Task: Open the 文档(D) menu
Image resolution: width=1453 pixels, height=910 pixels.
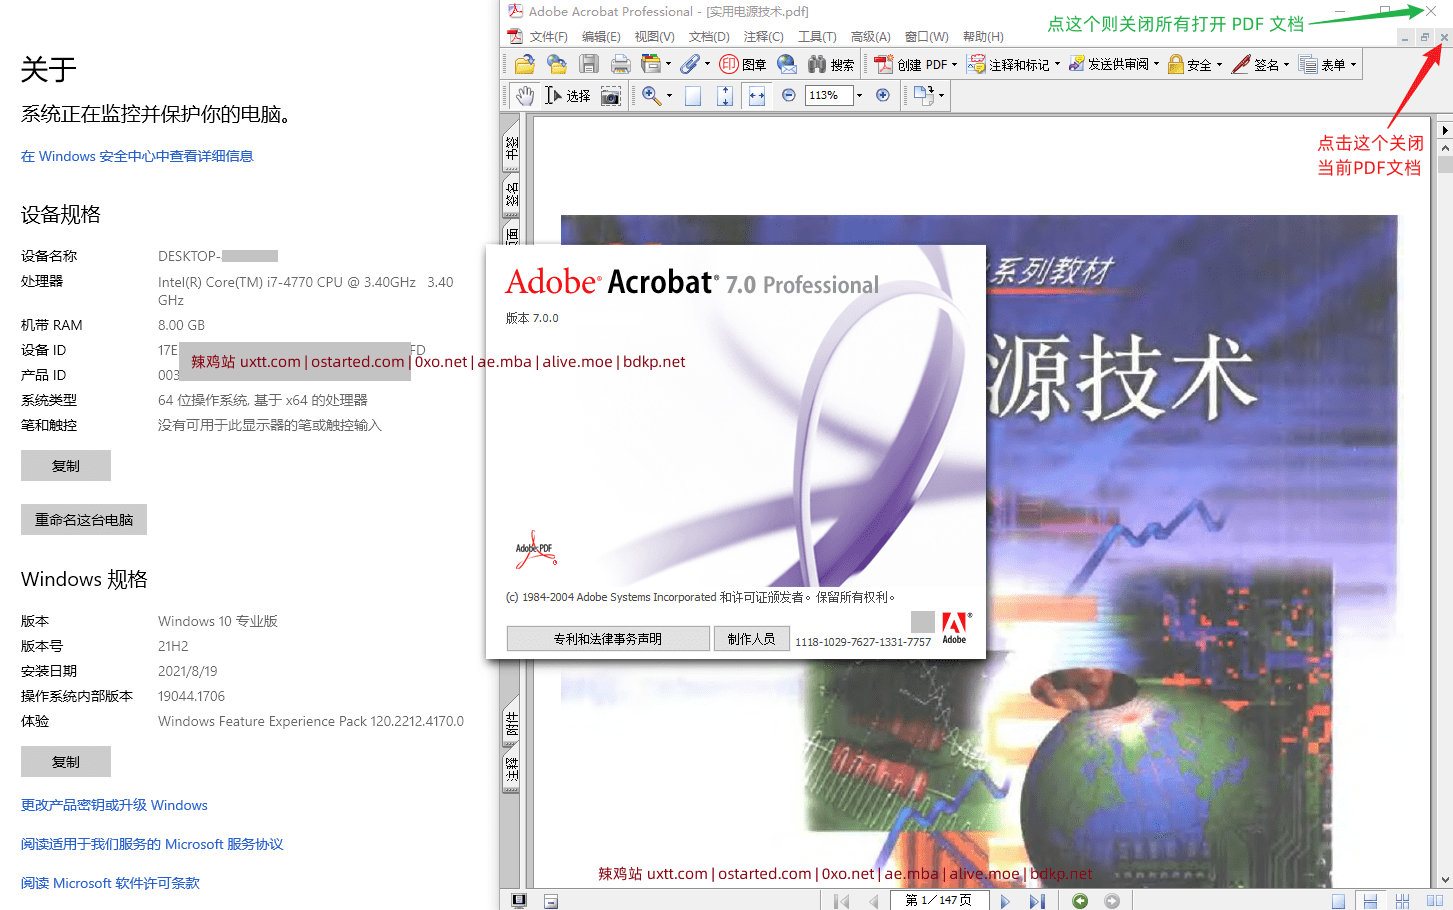Action: (x=709, y=37)
